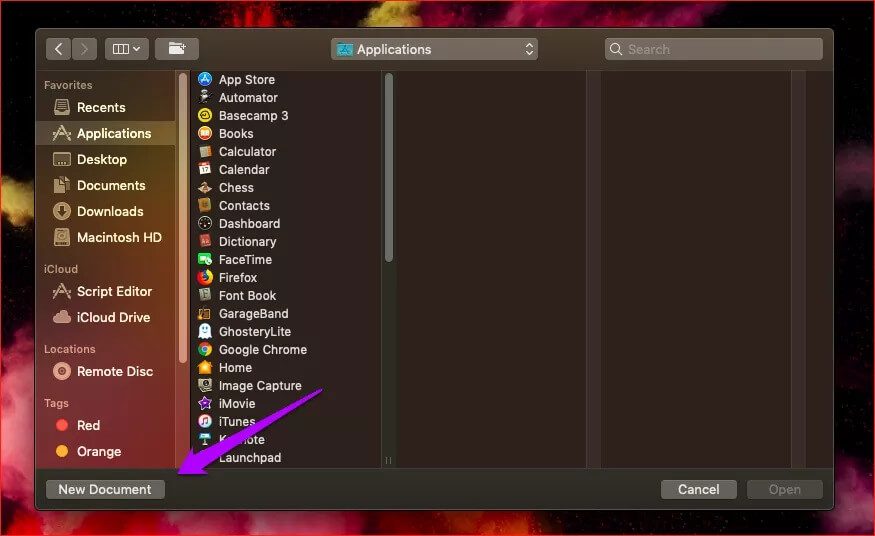Select Macintosh HD in the sidebar
The image size is (875, 536).
[106, 237]
